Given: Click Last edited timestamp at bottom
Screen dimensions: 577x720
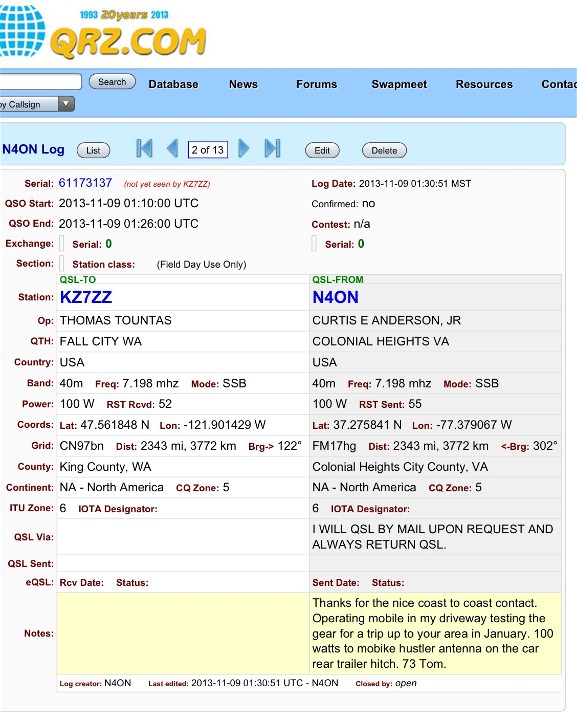Looking at the screenshot, I should [265, 683].
